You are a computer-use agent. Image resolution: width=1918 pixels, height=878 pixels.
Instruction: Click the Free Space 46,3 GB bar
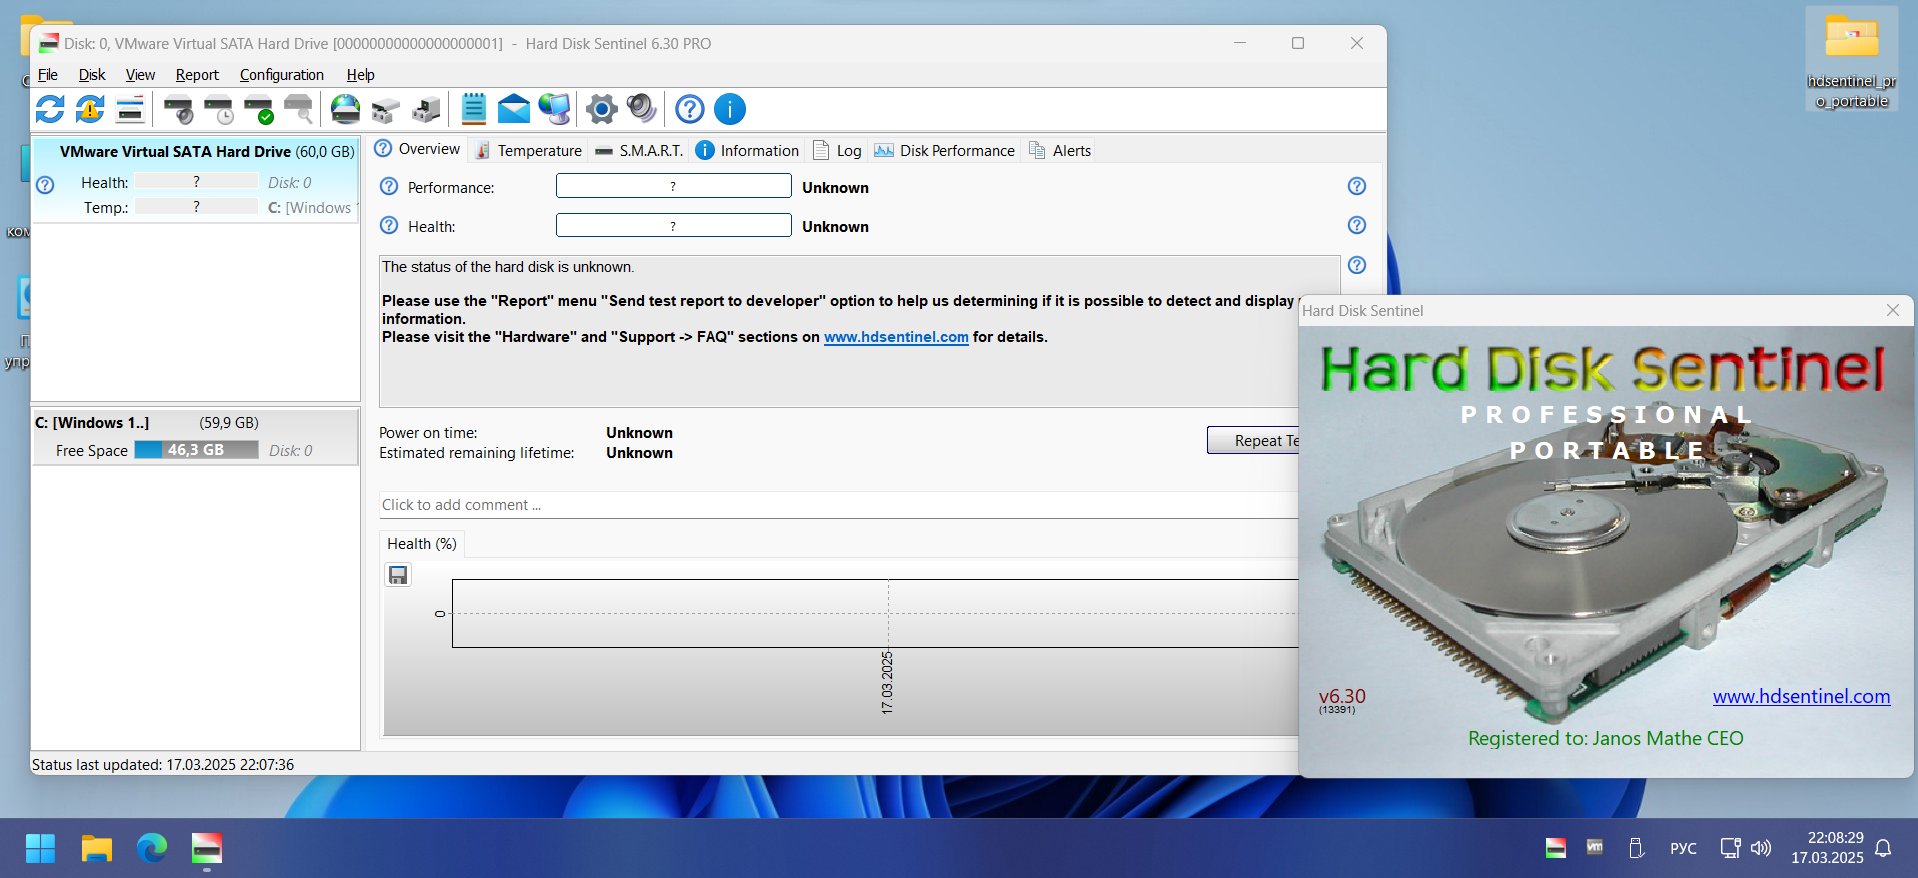[x=196, y=450]
